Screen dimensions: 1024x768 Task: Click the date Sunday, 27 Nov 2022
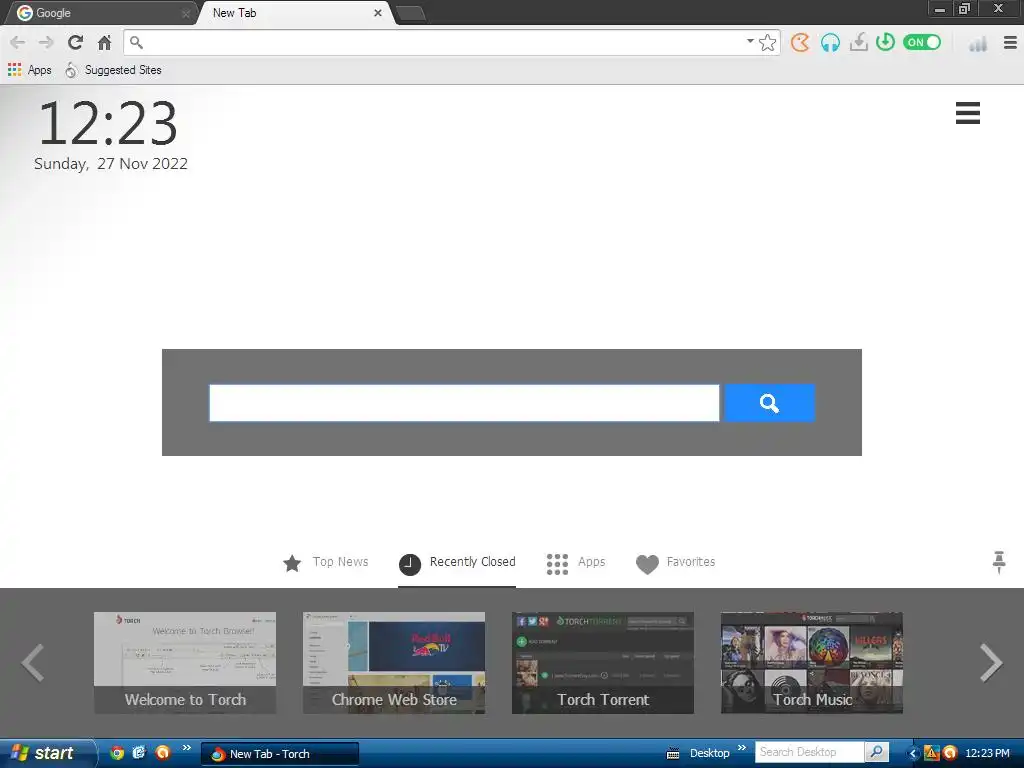pyautogui.click(x=111, y=164)
